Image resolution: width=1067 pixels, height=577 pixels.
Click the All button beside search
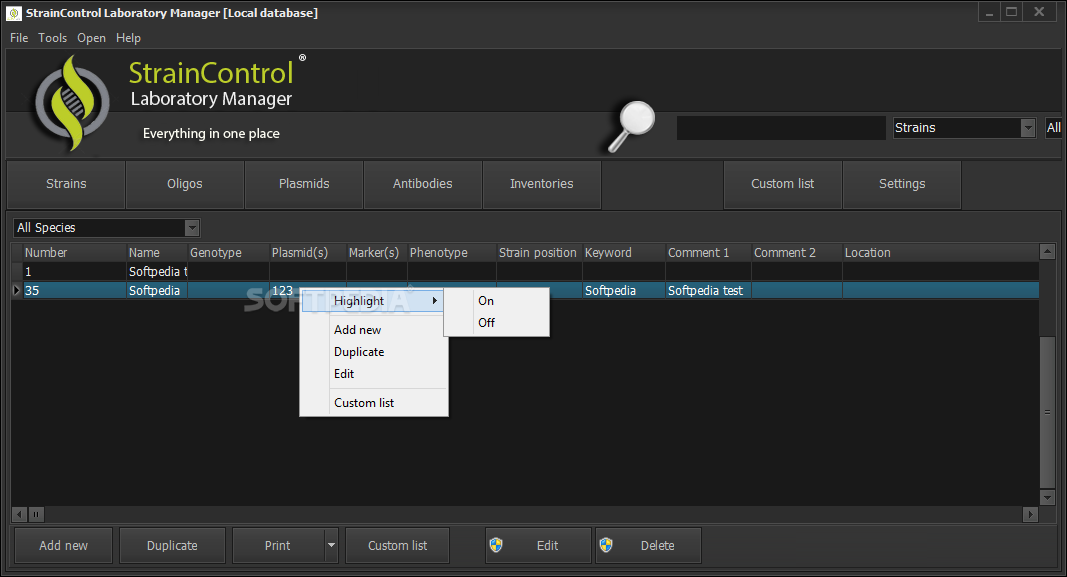click(x=1053, y=128)
